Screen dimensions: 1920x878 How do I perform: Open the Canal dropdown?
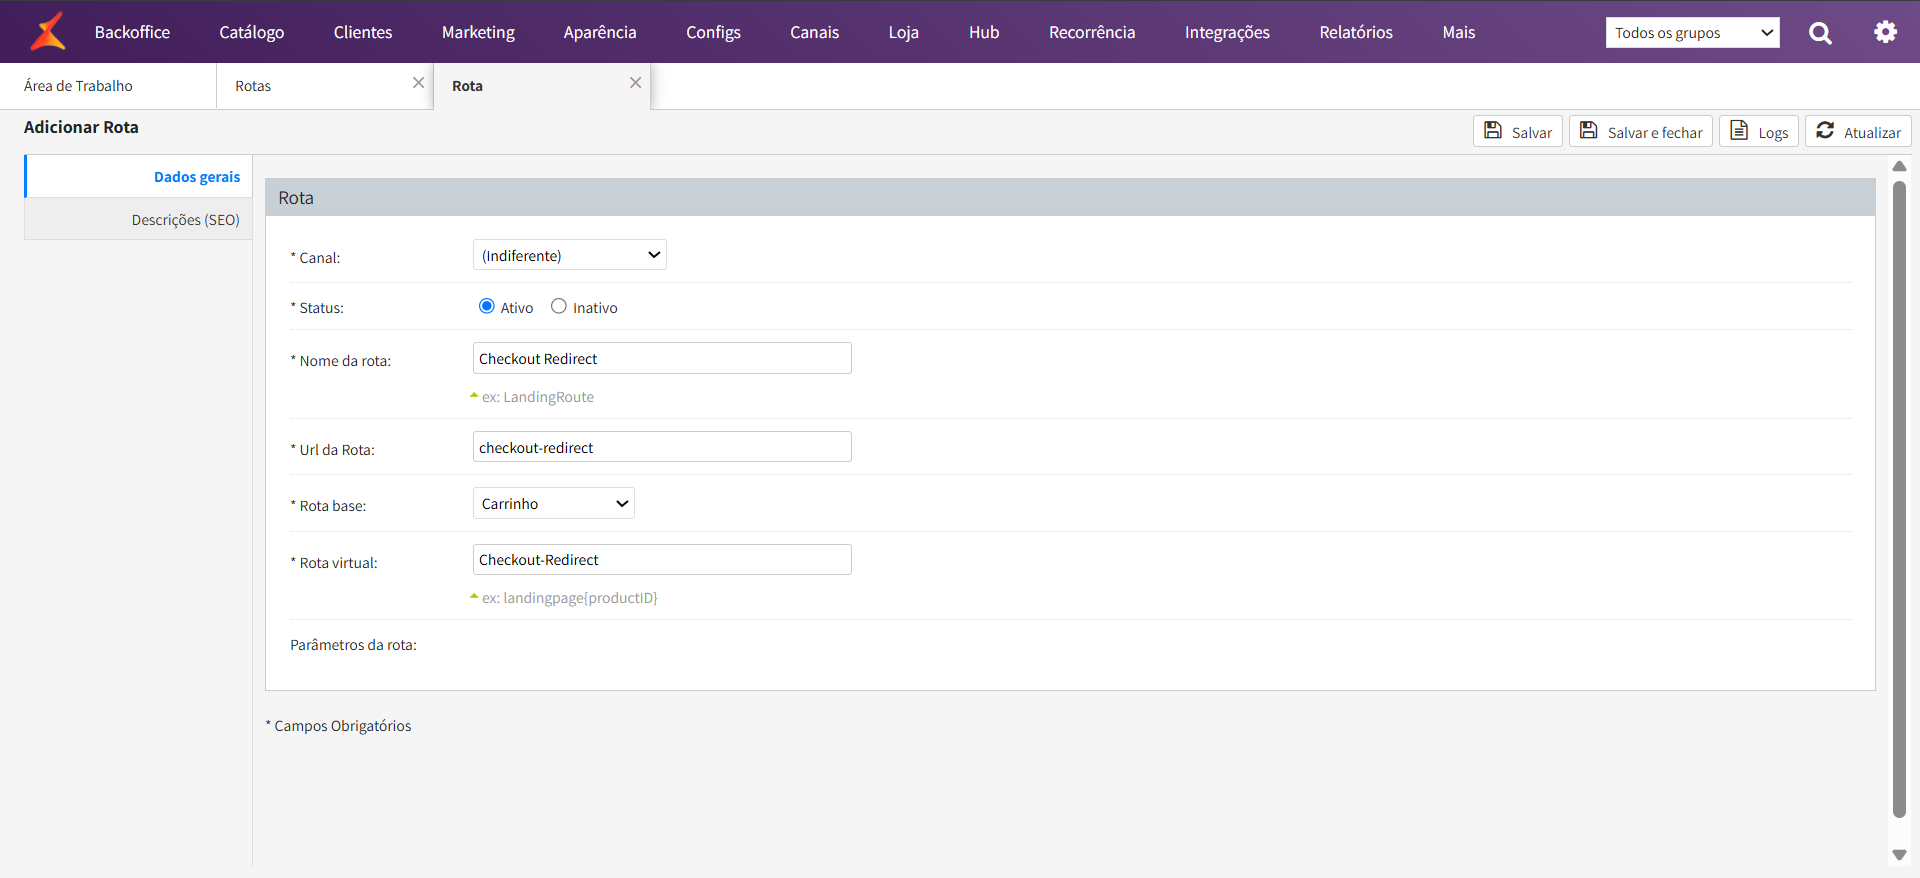point(570,255)
